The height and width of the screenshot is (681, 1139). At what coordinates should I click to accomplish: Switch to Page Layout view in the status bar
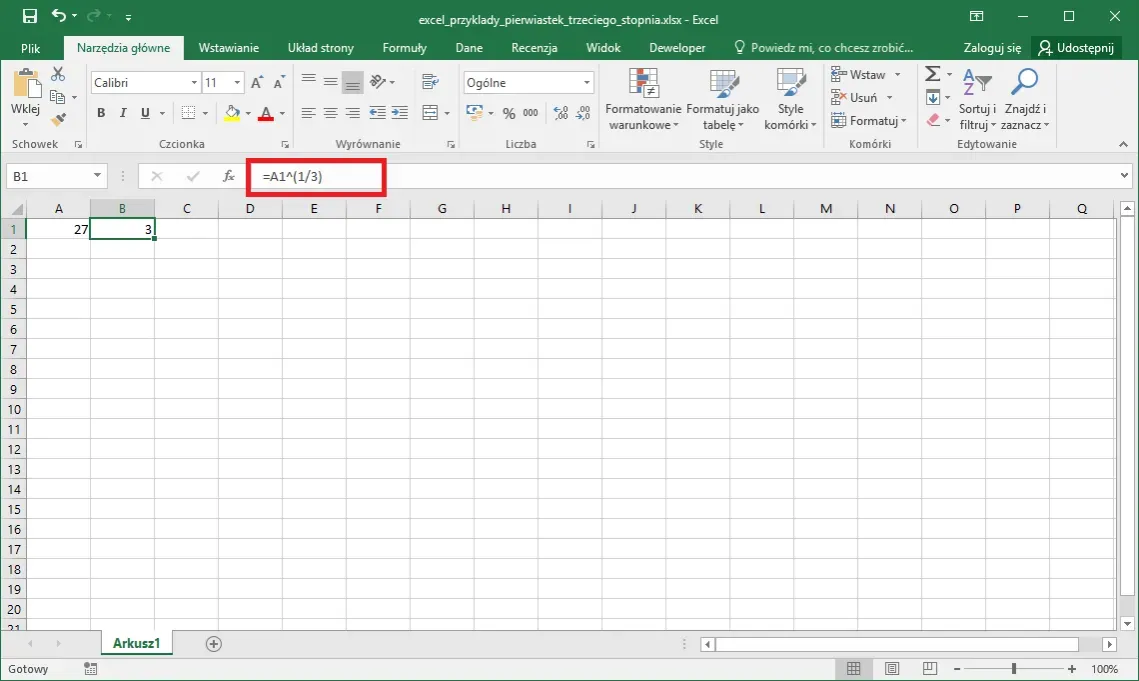pos(892,669)
